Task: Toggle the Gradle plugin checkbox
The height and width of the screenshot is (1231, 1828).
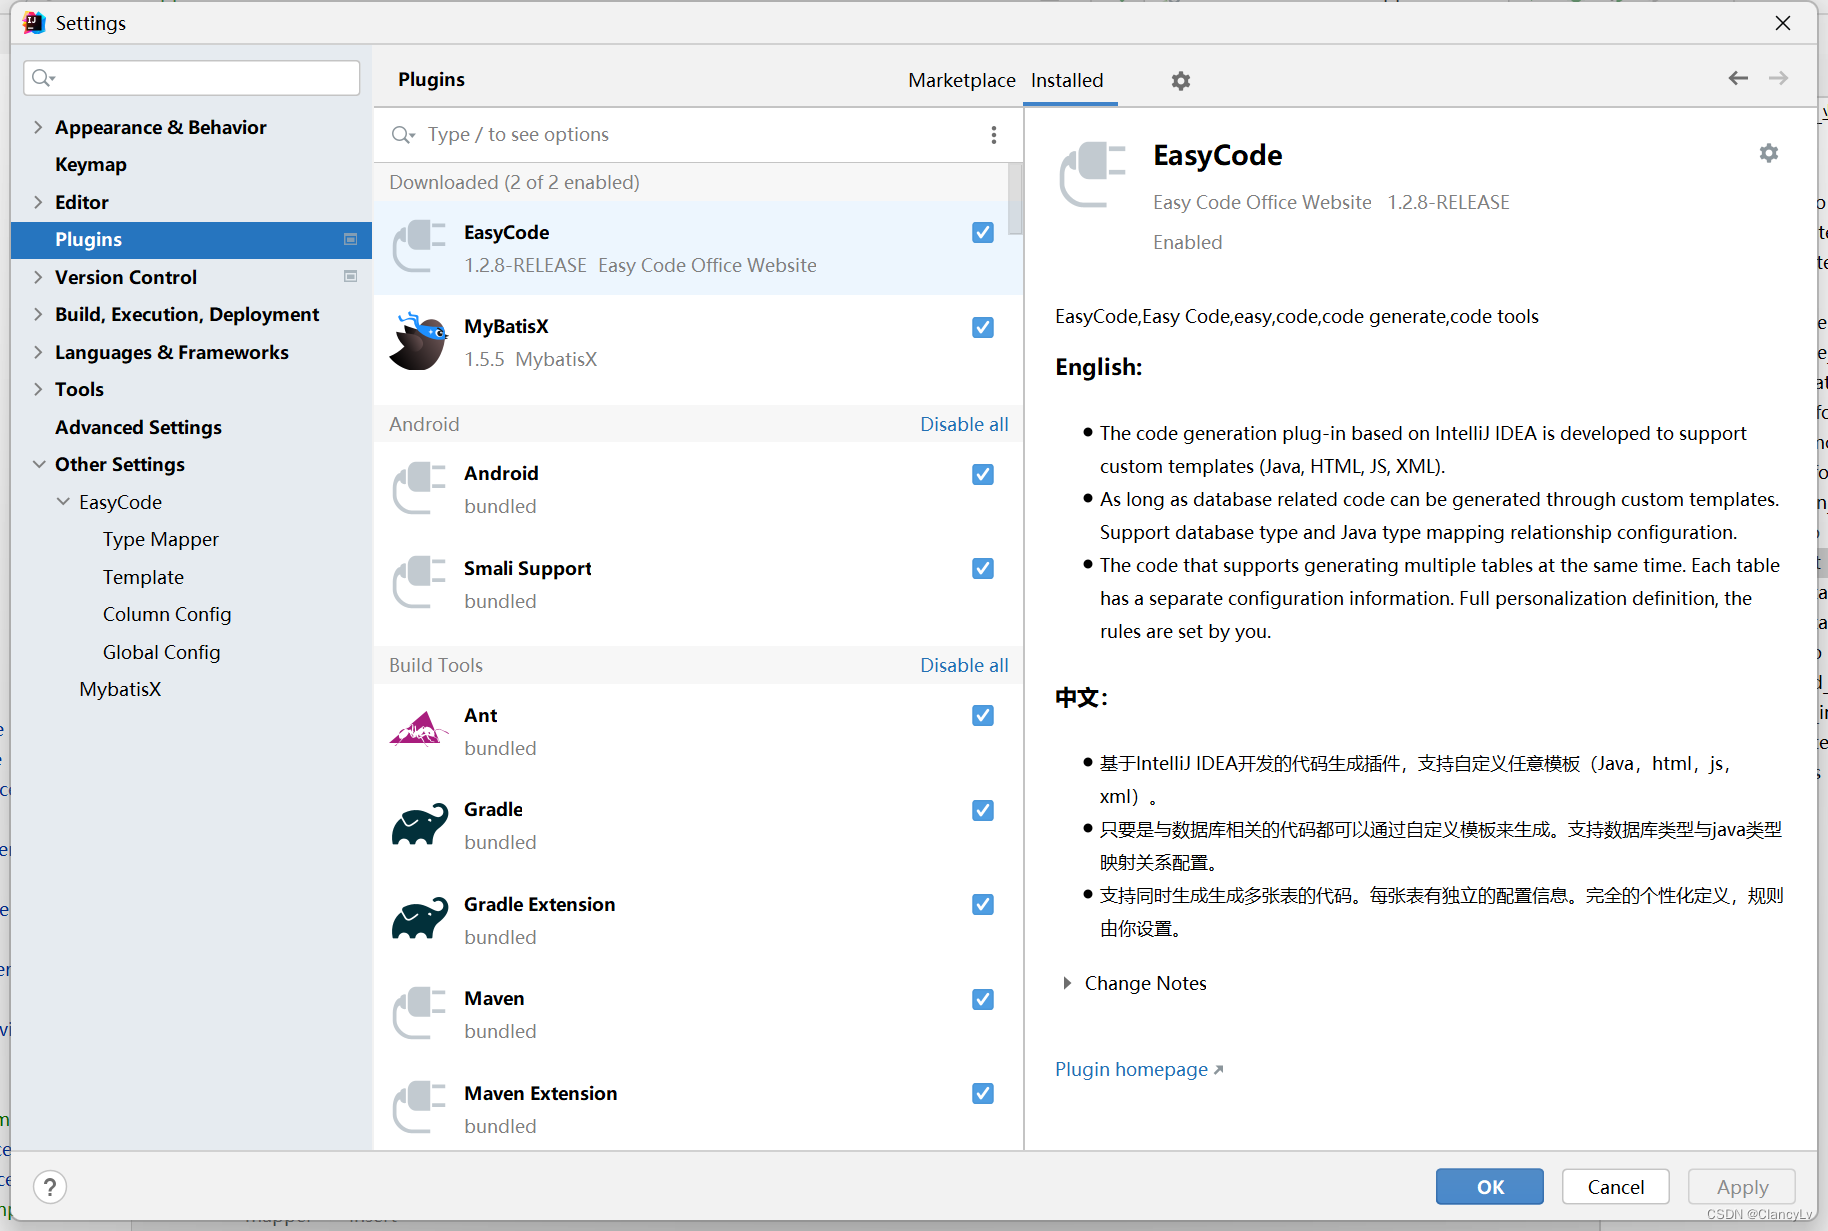Action: tap(983, 810)
